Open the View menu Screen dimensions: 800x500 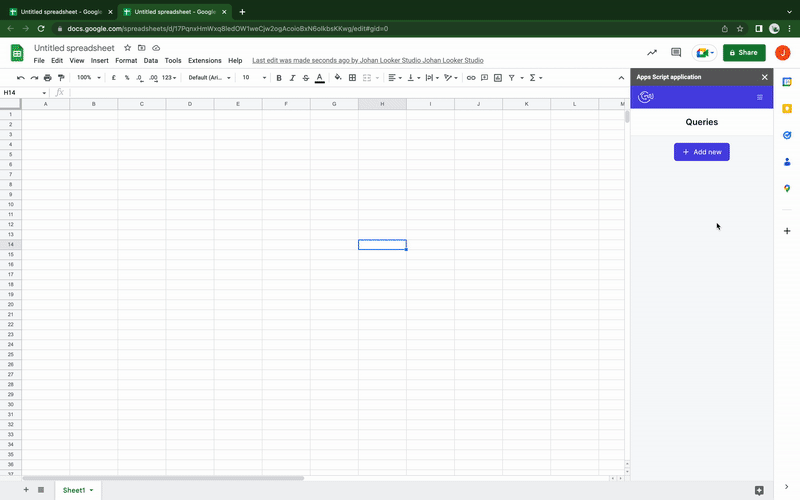click(77, 61)
